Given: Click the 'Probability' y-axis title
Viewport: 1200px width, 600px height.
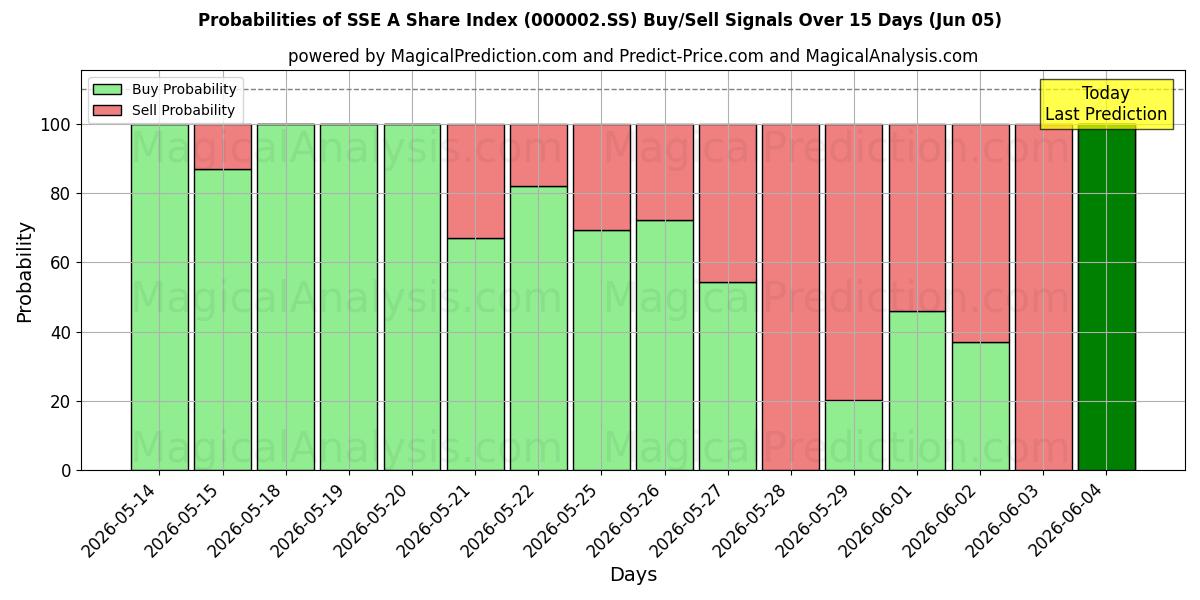Looking at the screenshot, I should click(x=25, y=271).
